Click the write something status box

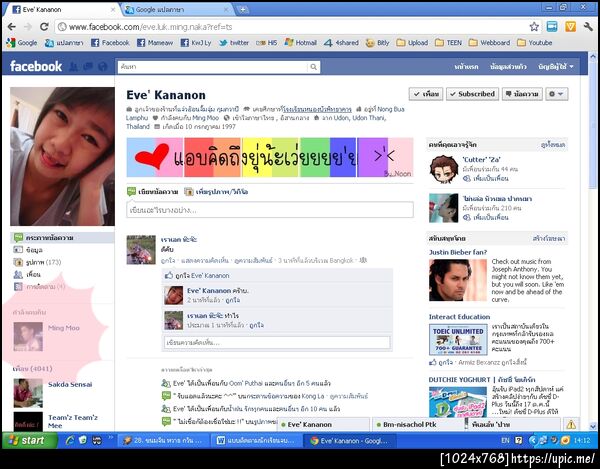(x=270, y=210)
